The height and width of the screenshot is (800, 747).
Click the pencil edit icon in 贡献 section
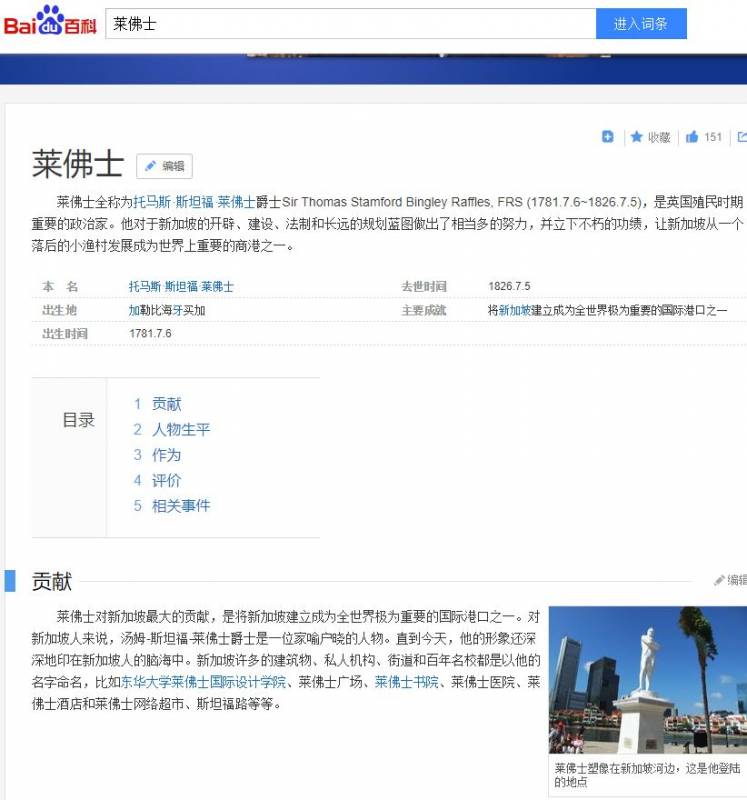coord(719,580)
